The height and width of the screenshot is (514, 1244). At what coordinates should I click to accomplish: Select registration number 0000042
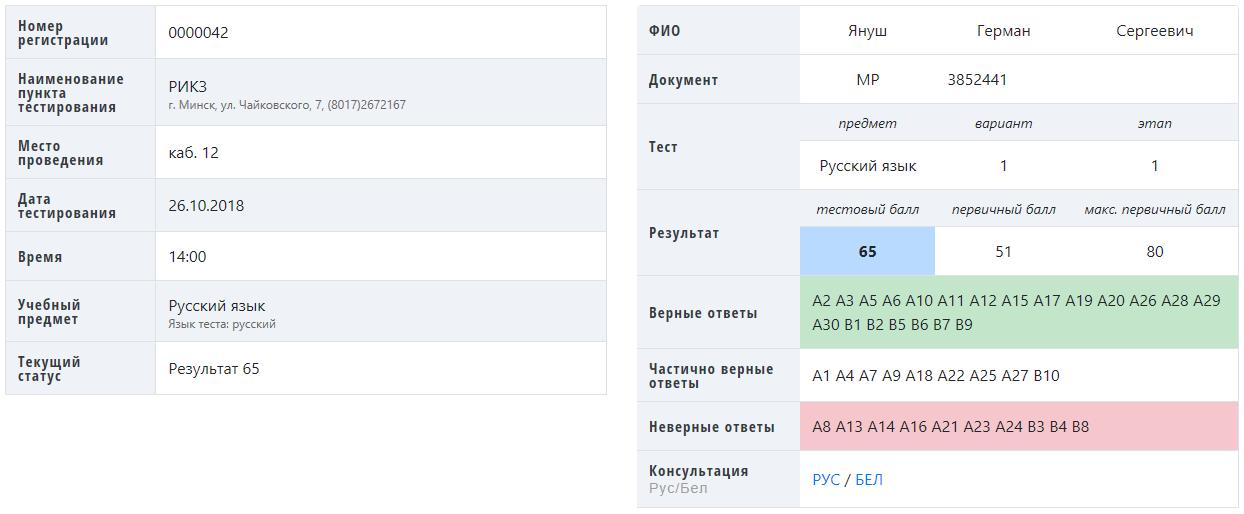click(x=198, y=32)
